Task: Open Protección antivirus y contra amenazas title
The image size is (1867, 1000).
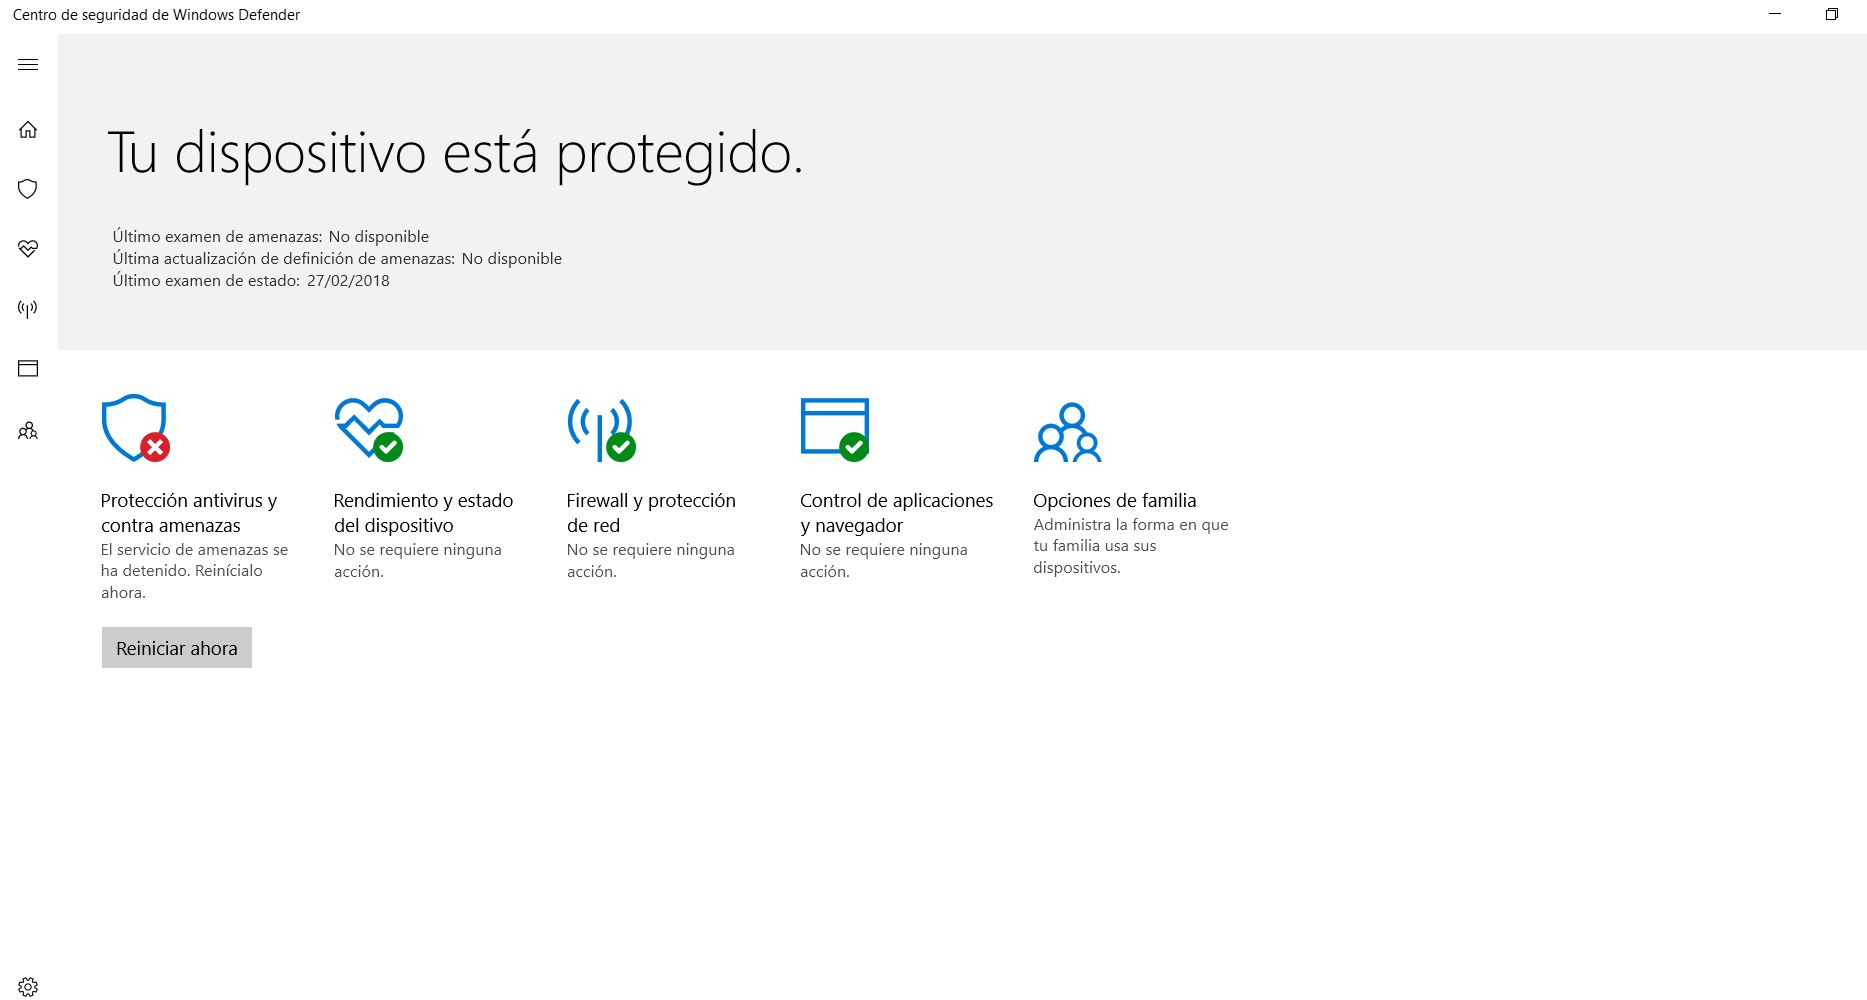Action: point(189,513)
